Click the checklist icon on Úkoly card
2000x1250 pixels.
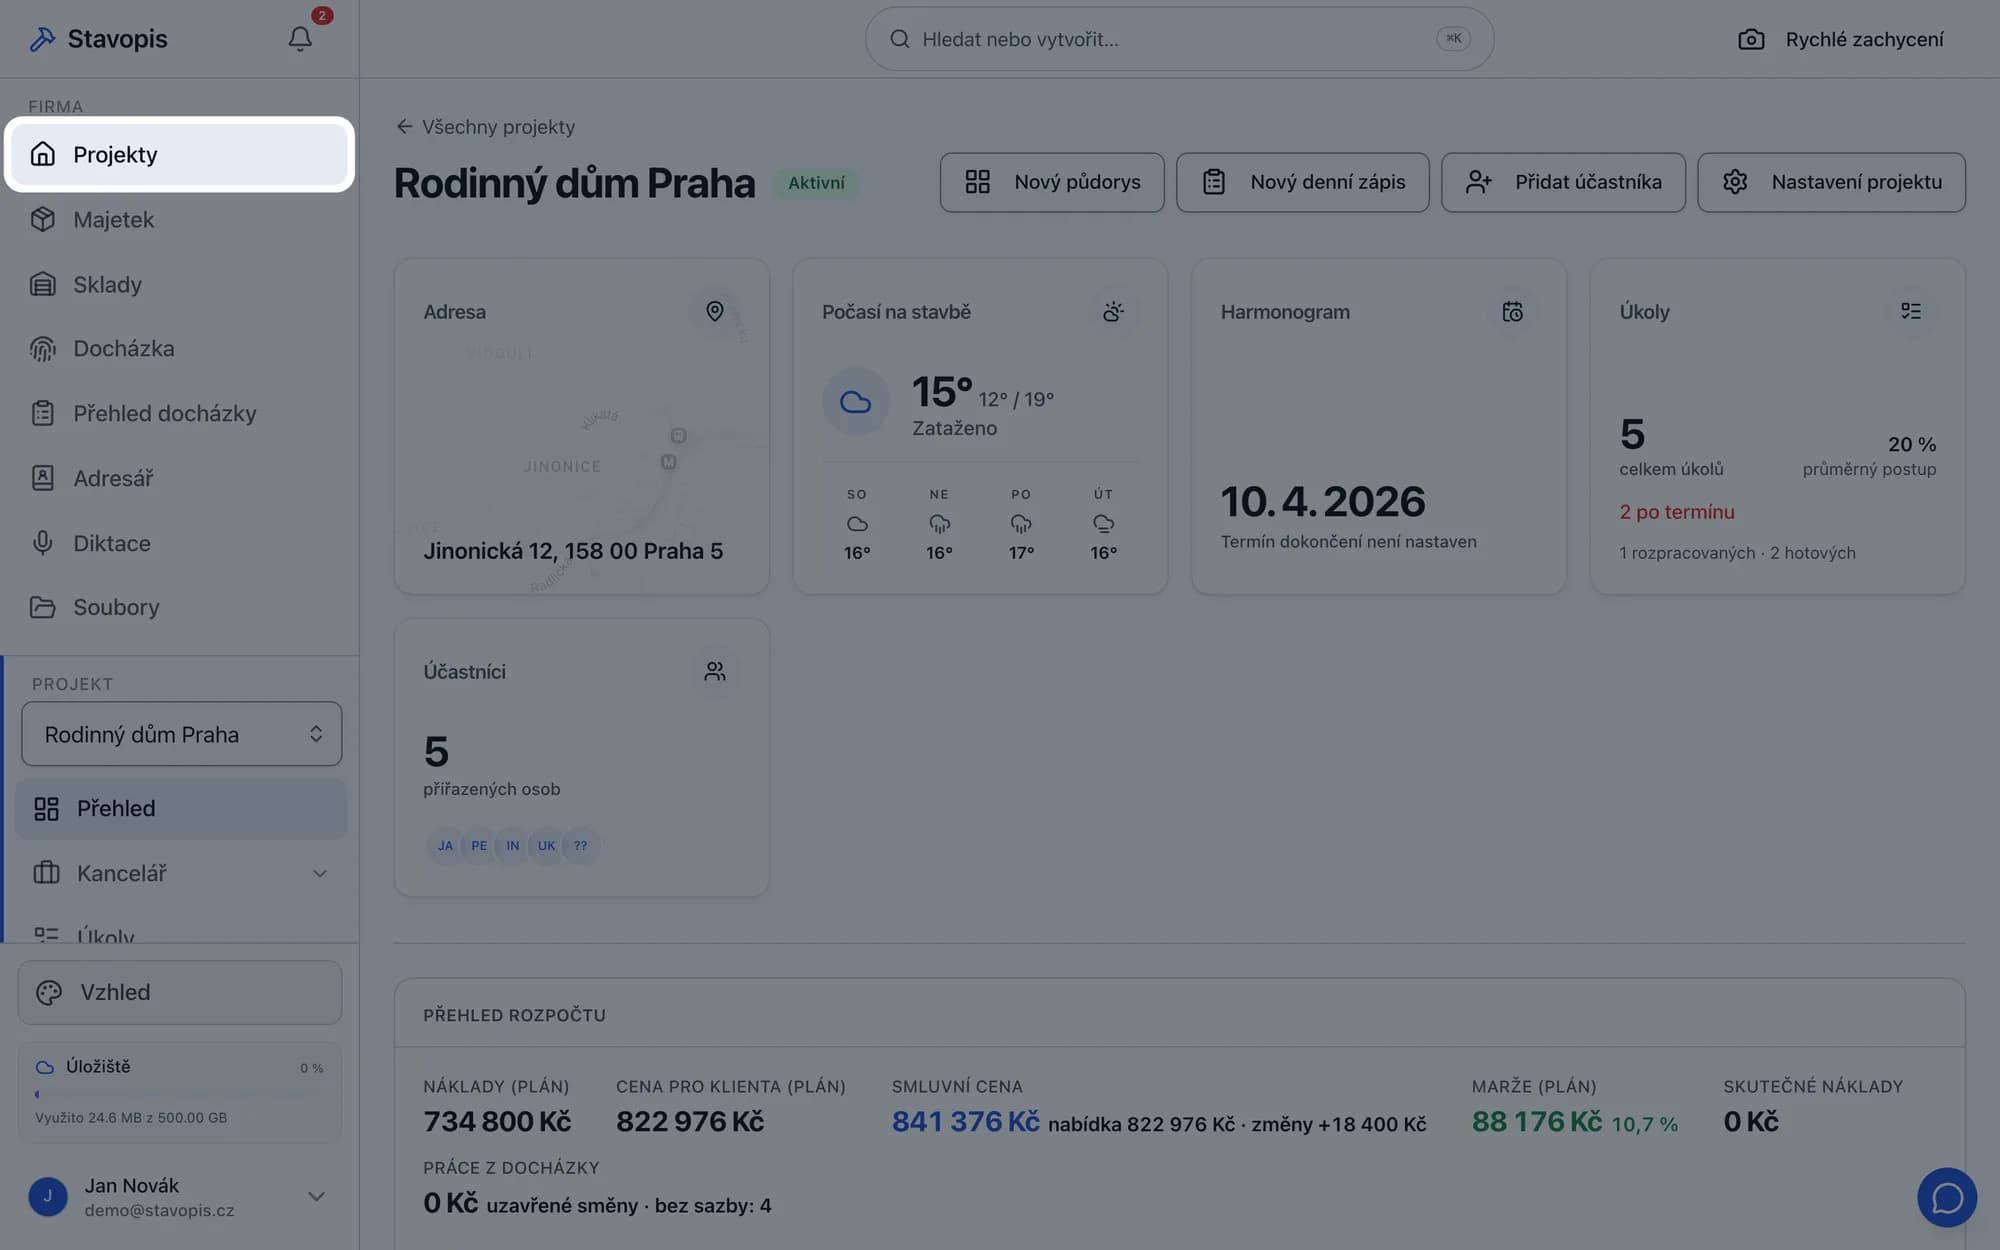[1911, 311]
